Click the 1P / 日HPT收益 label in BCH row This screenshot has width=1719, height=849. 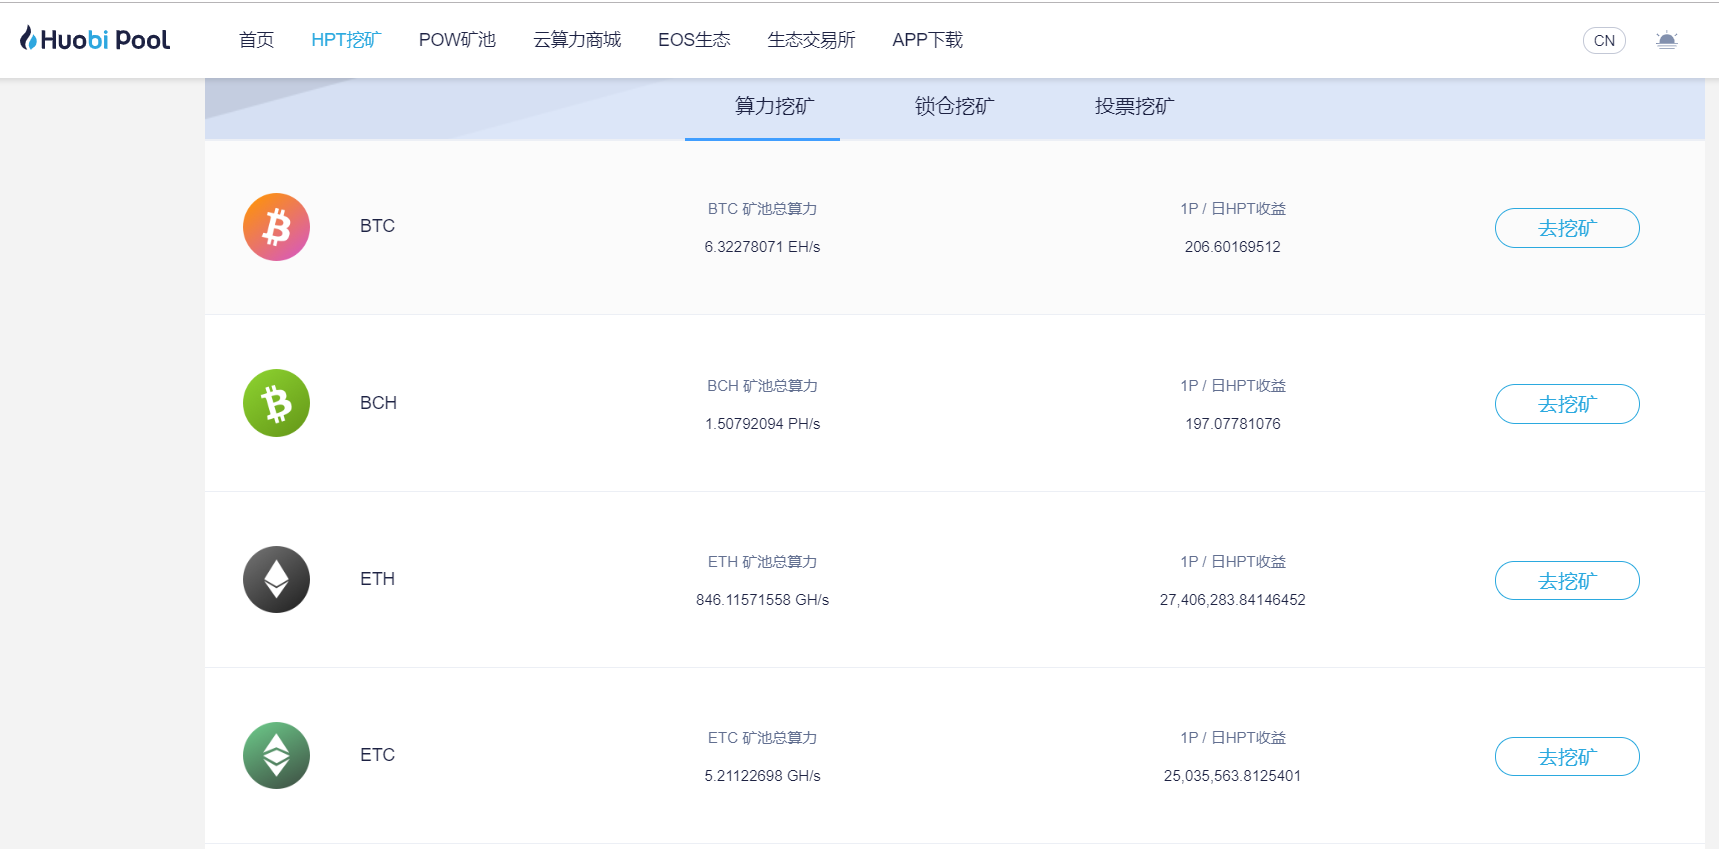click(x=1232, y=386)
